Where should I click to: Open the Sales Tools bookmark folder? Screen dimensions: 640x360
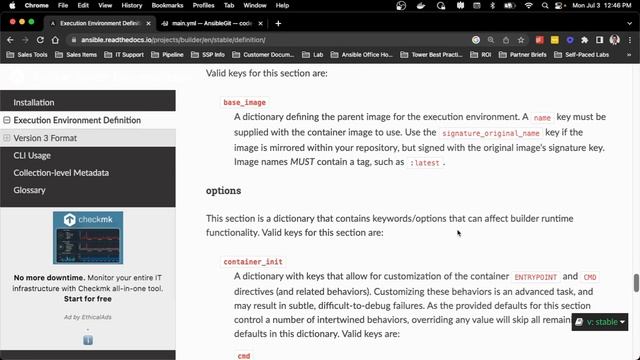27,55
